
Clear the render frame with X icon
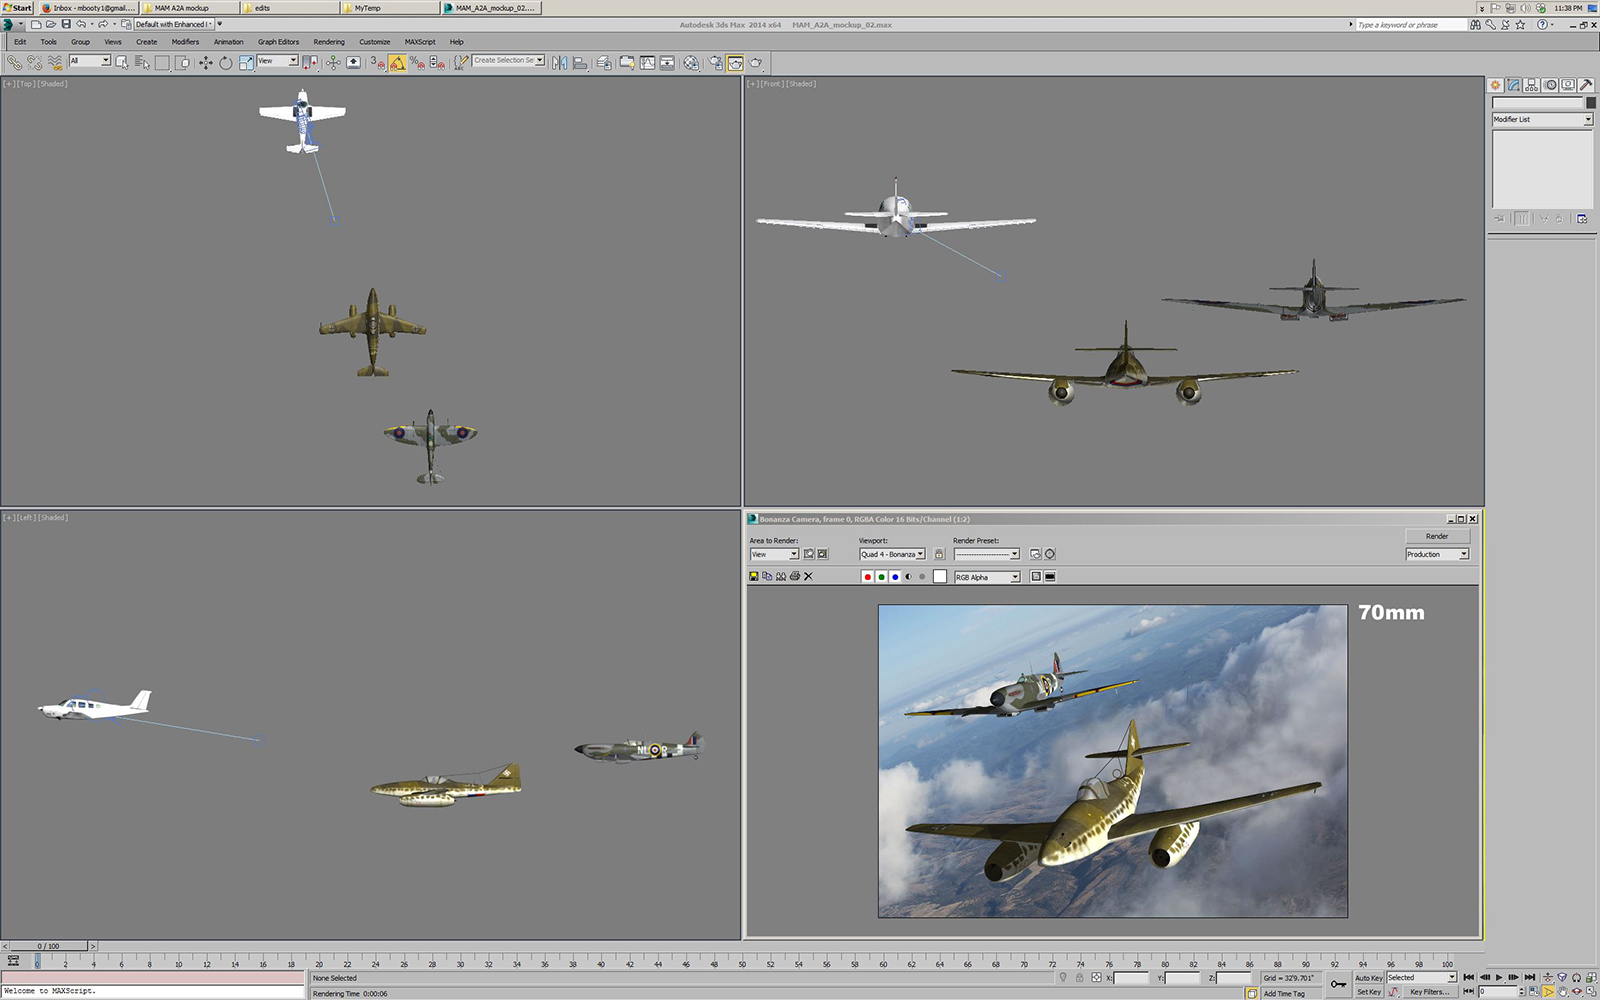[809, 577]
